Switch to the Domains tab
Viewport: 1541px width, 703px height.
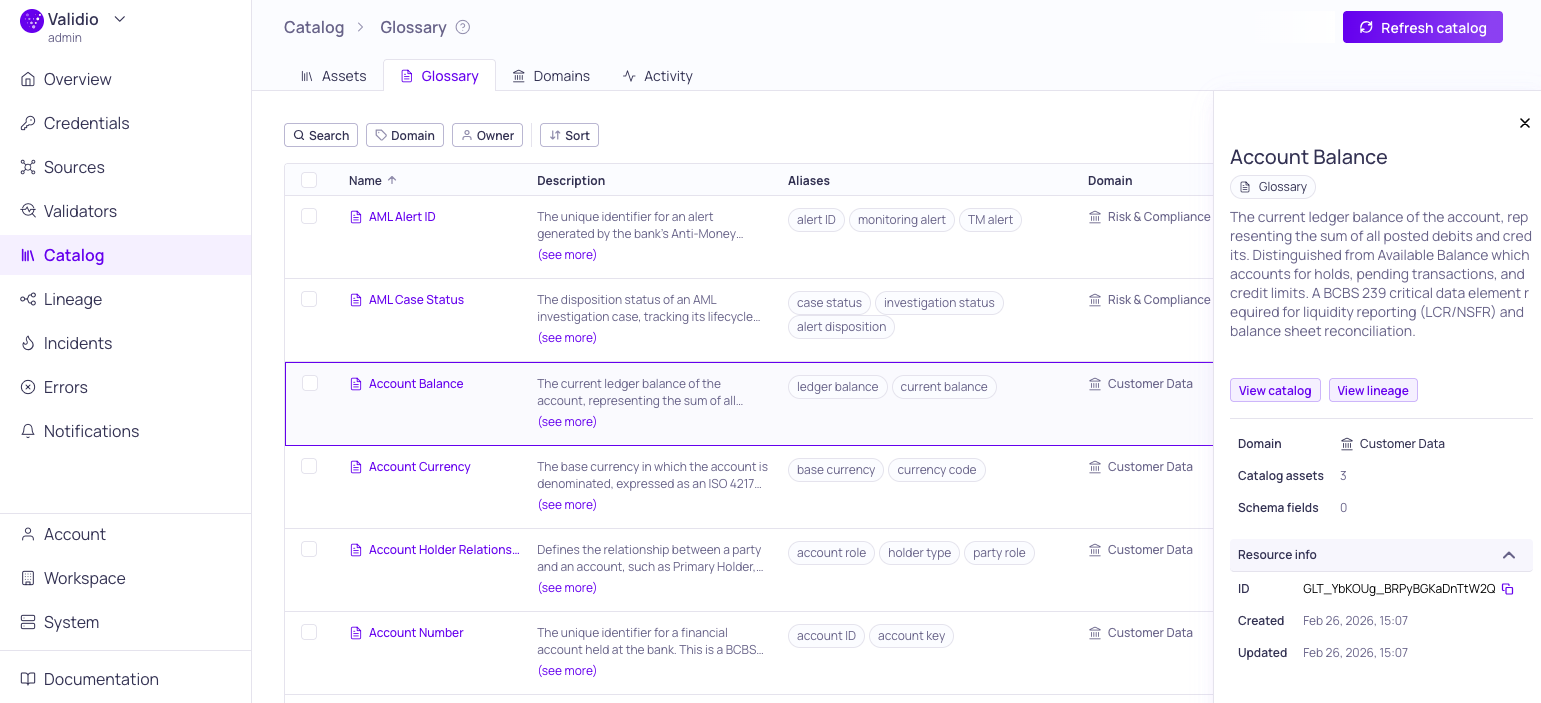click(551, 76)
